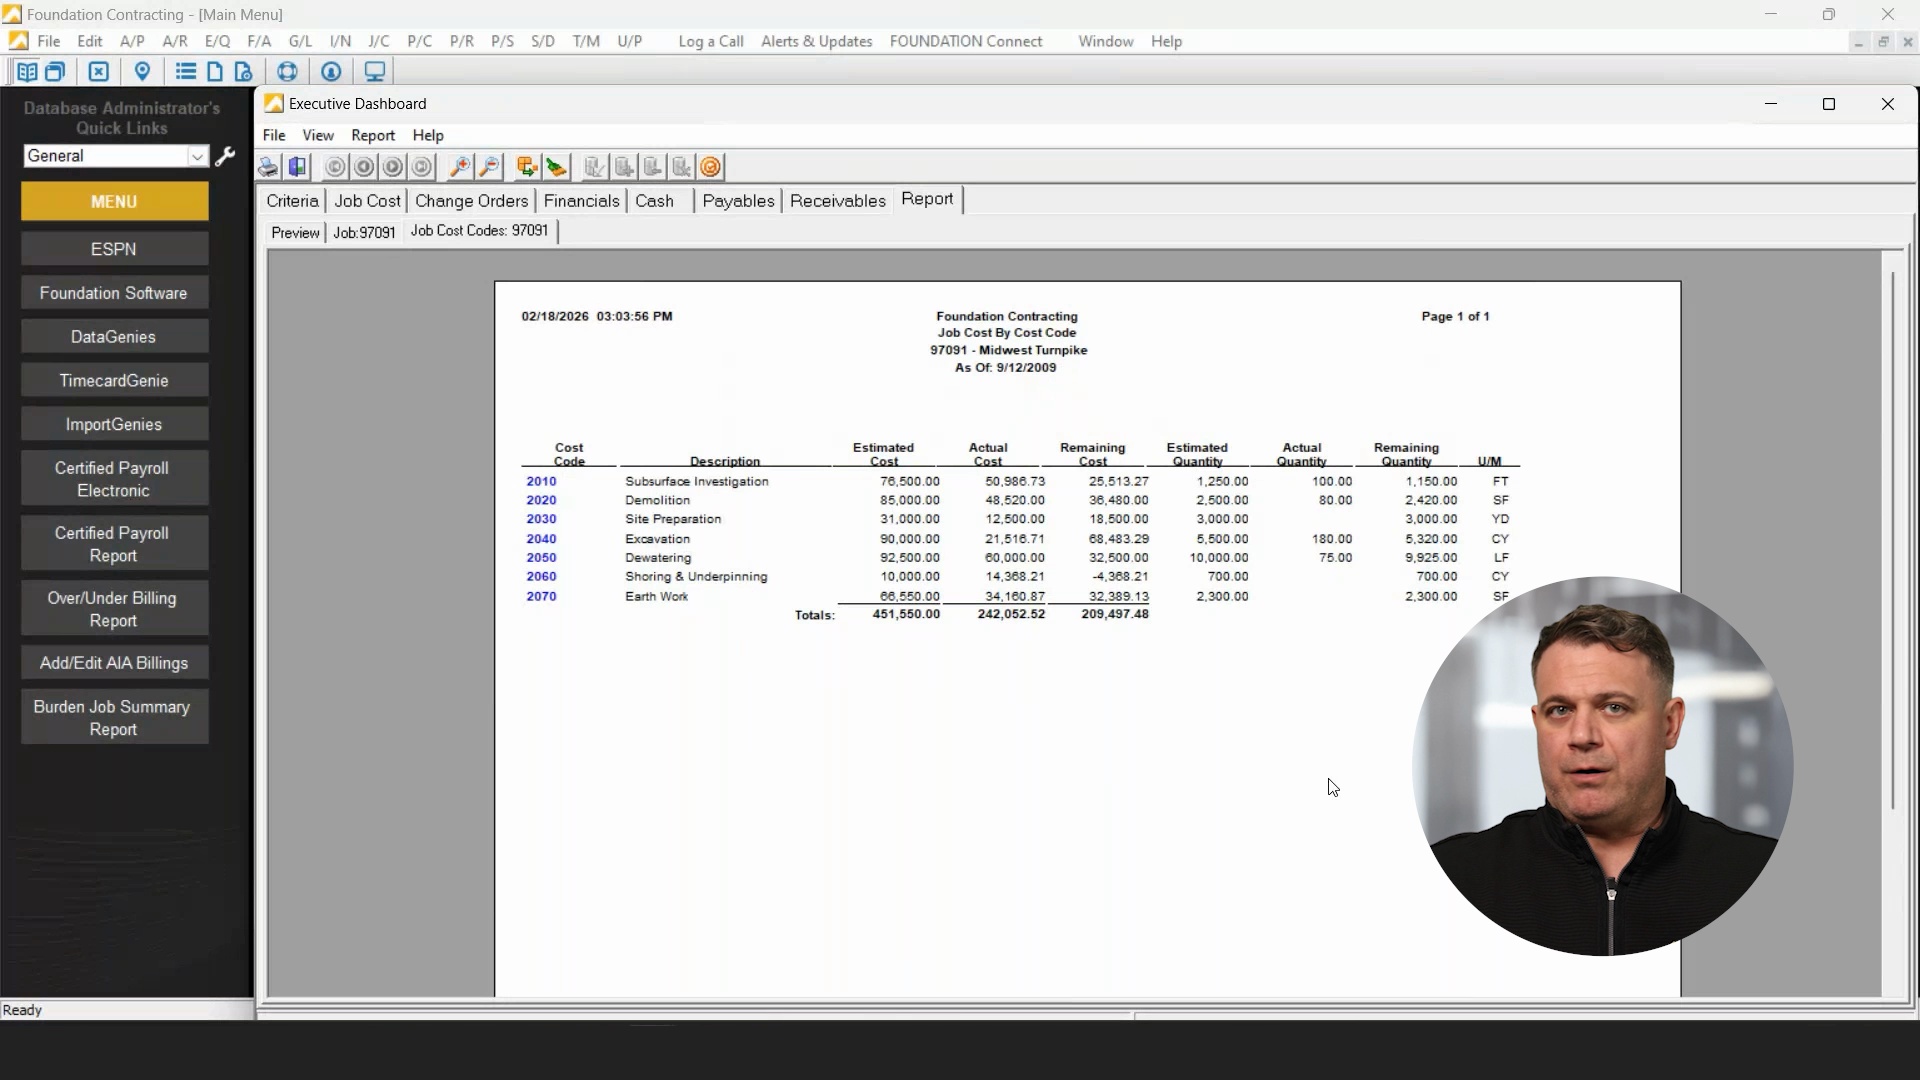The image size is (1920, 1080).
Task: Click the wrench icon beside Quick Links
Action: (x=225, y=156)
